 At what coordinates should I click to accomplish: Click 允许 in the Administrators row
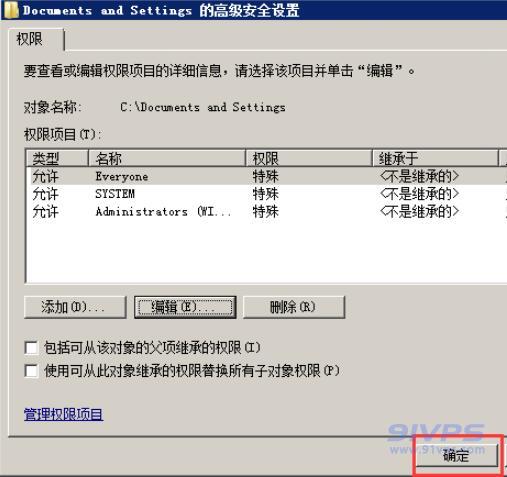point(45,212)
